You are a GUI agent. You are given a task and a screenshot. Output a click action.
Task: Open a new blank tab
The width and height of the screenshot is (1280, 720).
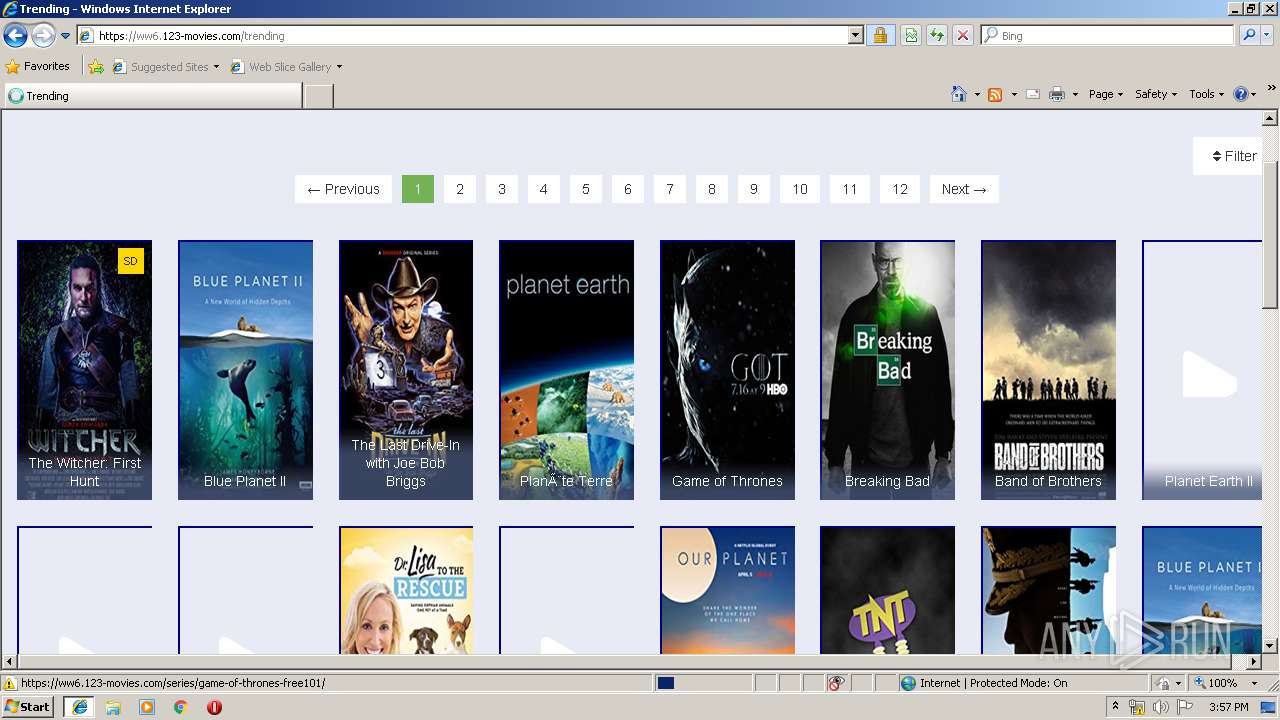click(318, 96)
